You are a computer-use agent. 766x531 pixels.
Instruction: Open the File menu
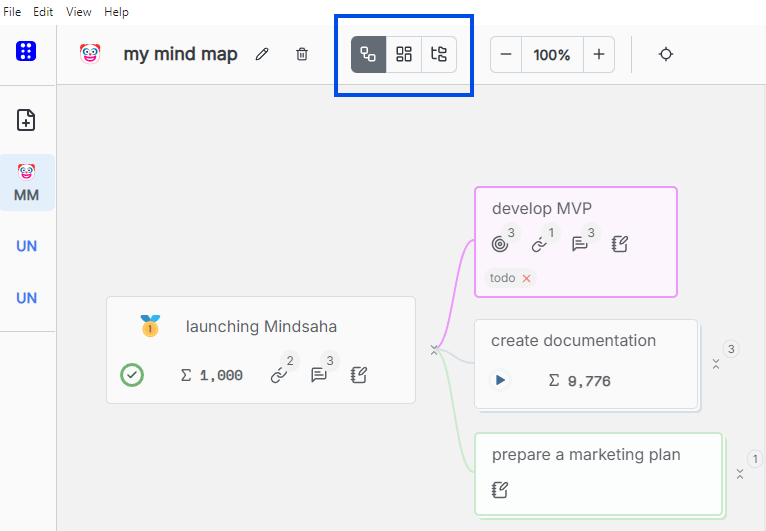13,12
